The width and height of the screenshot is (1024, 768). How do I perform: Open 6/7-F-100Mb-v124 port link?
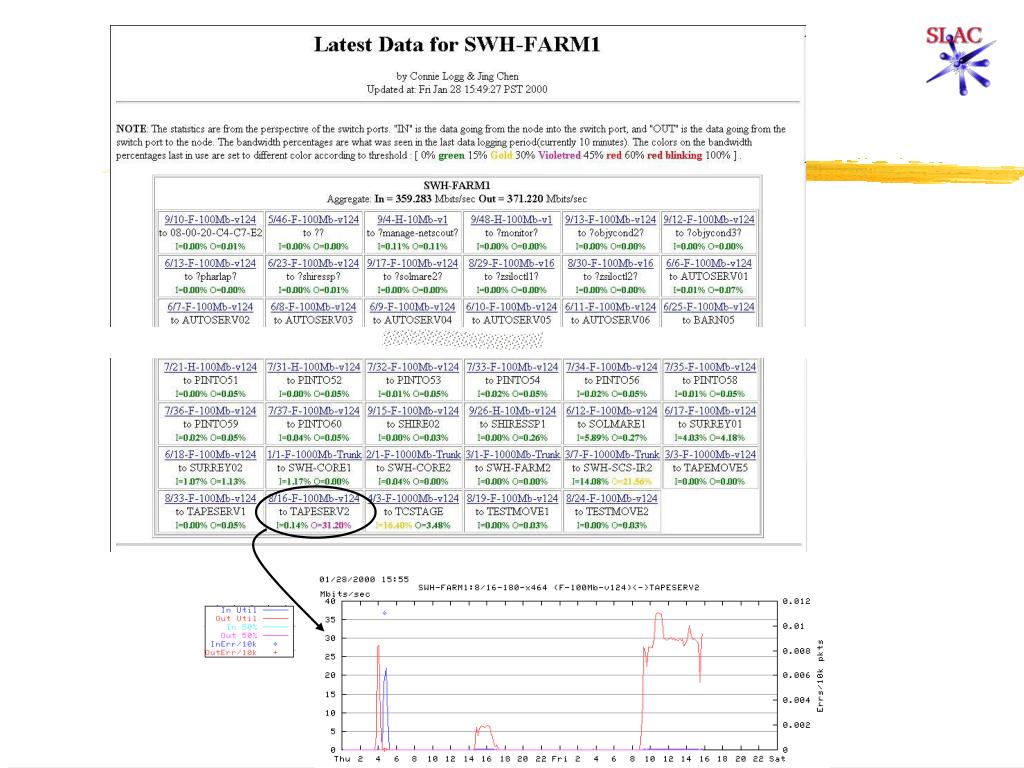click(210, 307)
